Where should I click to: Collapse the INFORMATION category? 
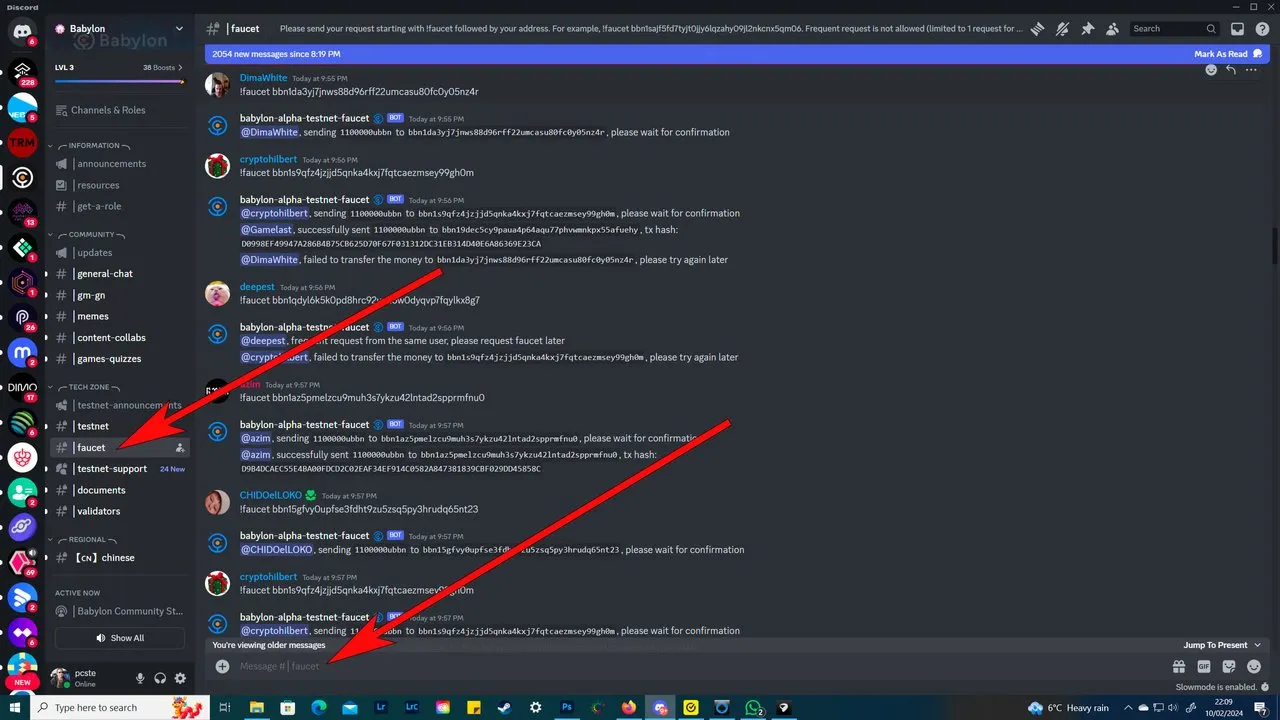95,145
